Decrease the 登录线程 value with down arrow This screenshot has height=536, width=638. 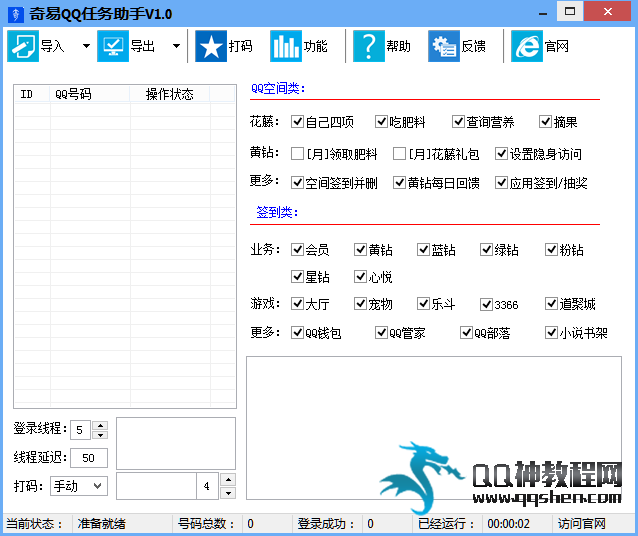point(100,435)
